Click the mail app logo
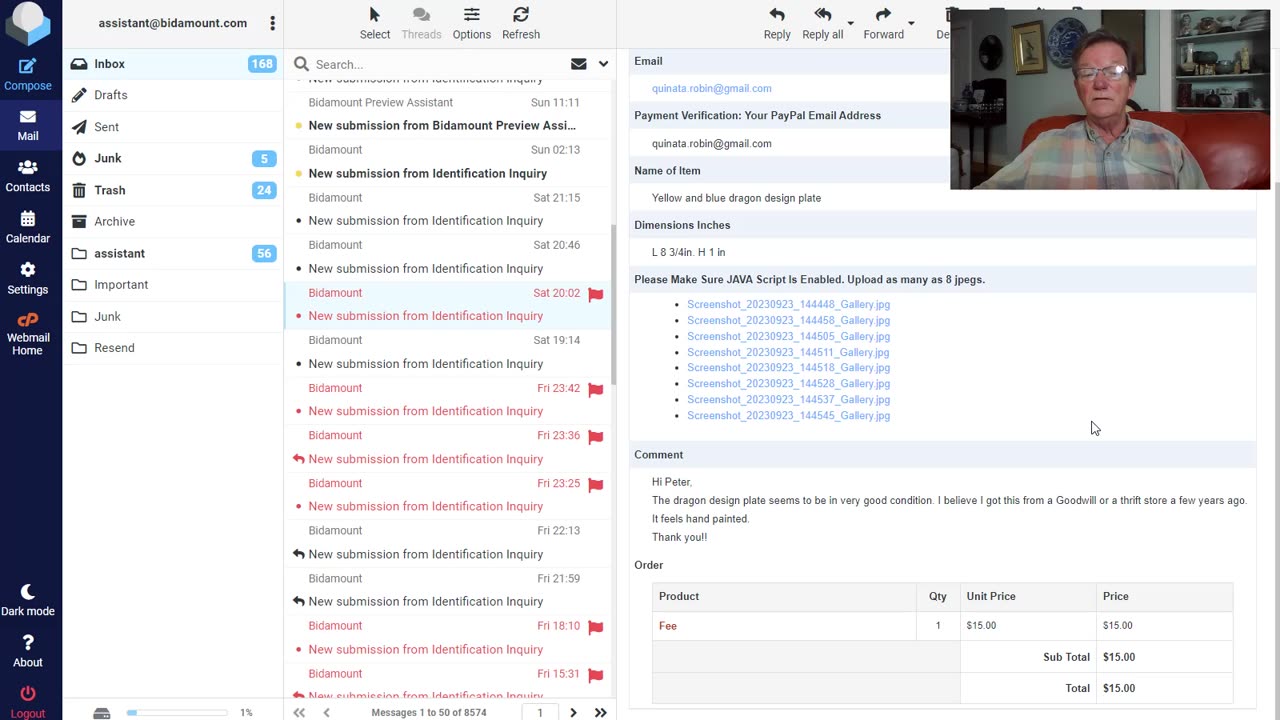 click(27, 24)
